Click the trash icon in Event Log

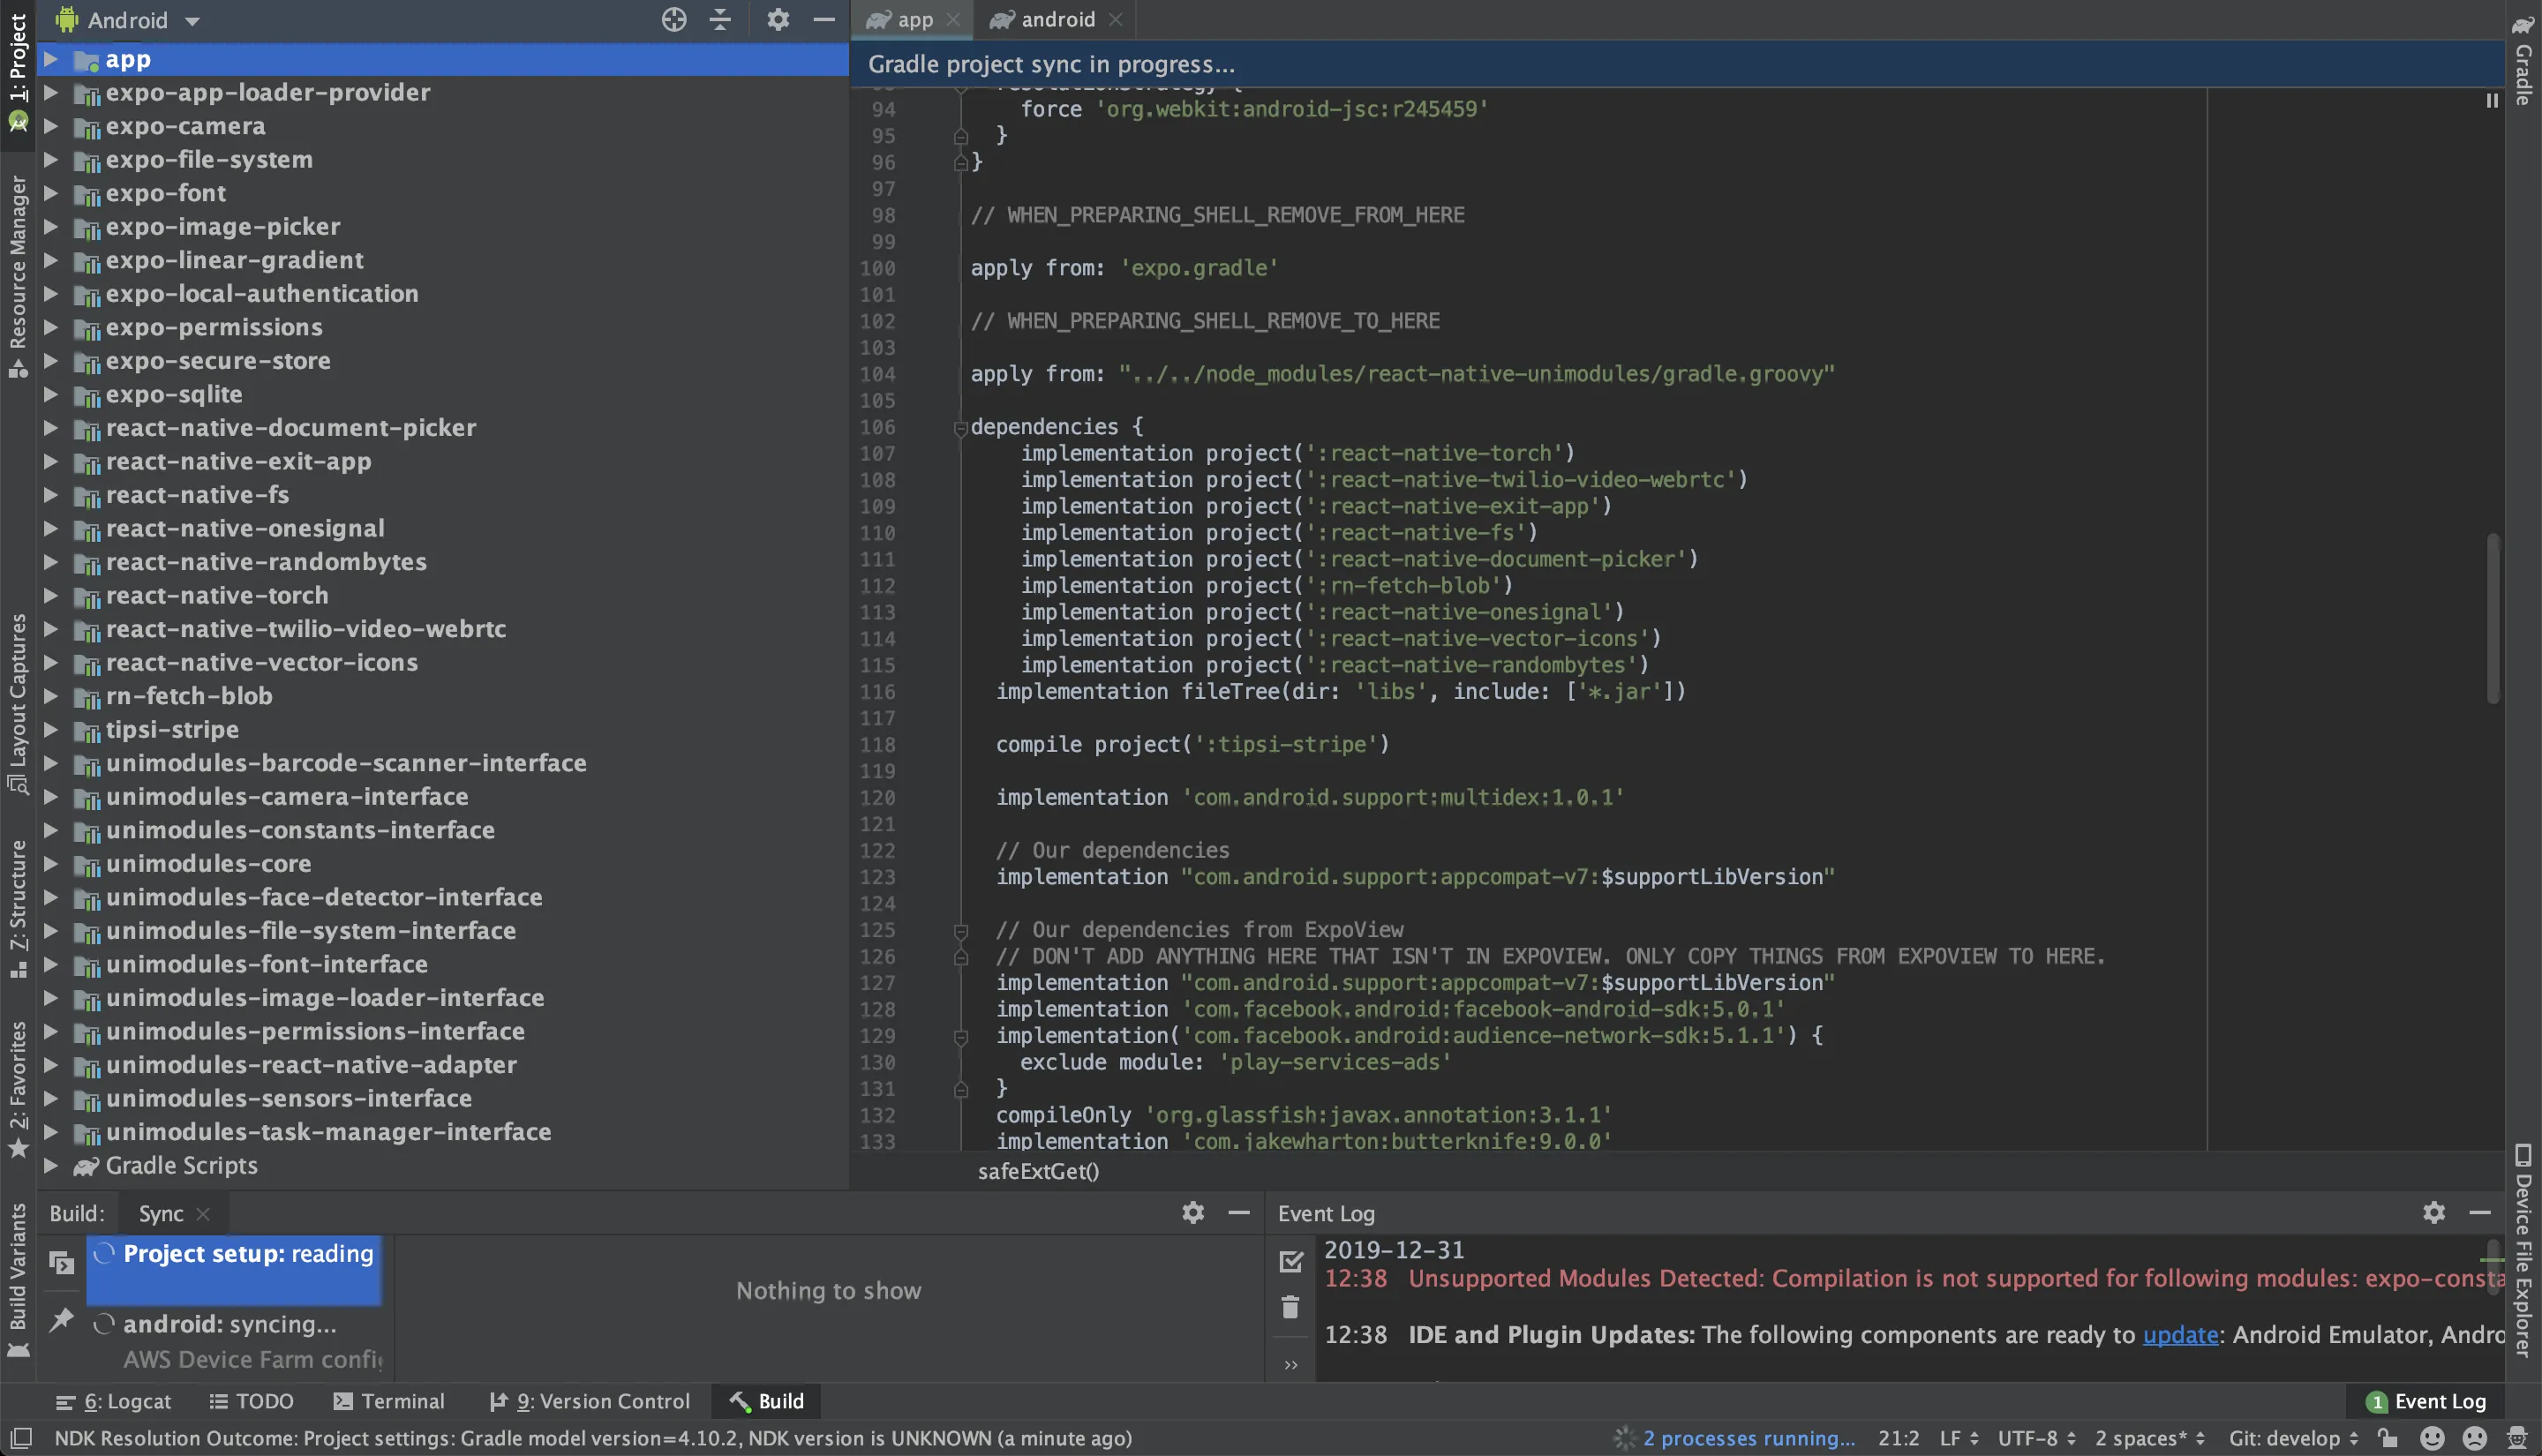1290,1307
